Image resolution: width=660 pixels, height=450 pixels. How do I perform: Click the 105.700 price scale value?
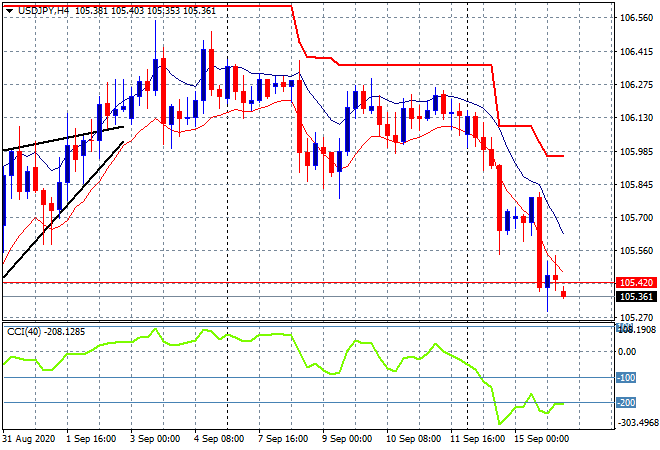pos(636,218)
